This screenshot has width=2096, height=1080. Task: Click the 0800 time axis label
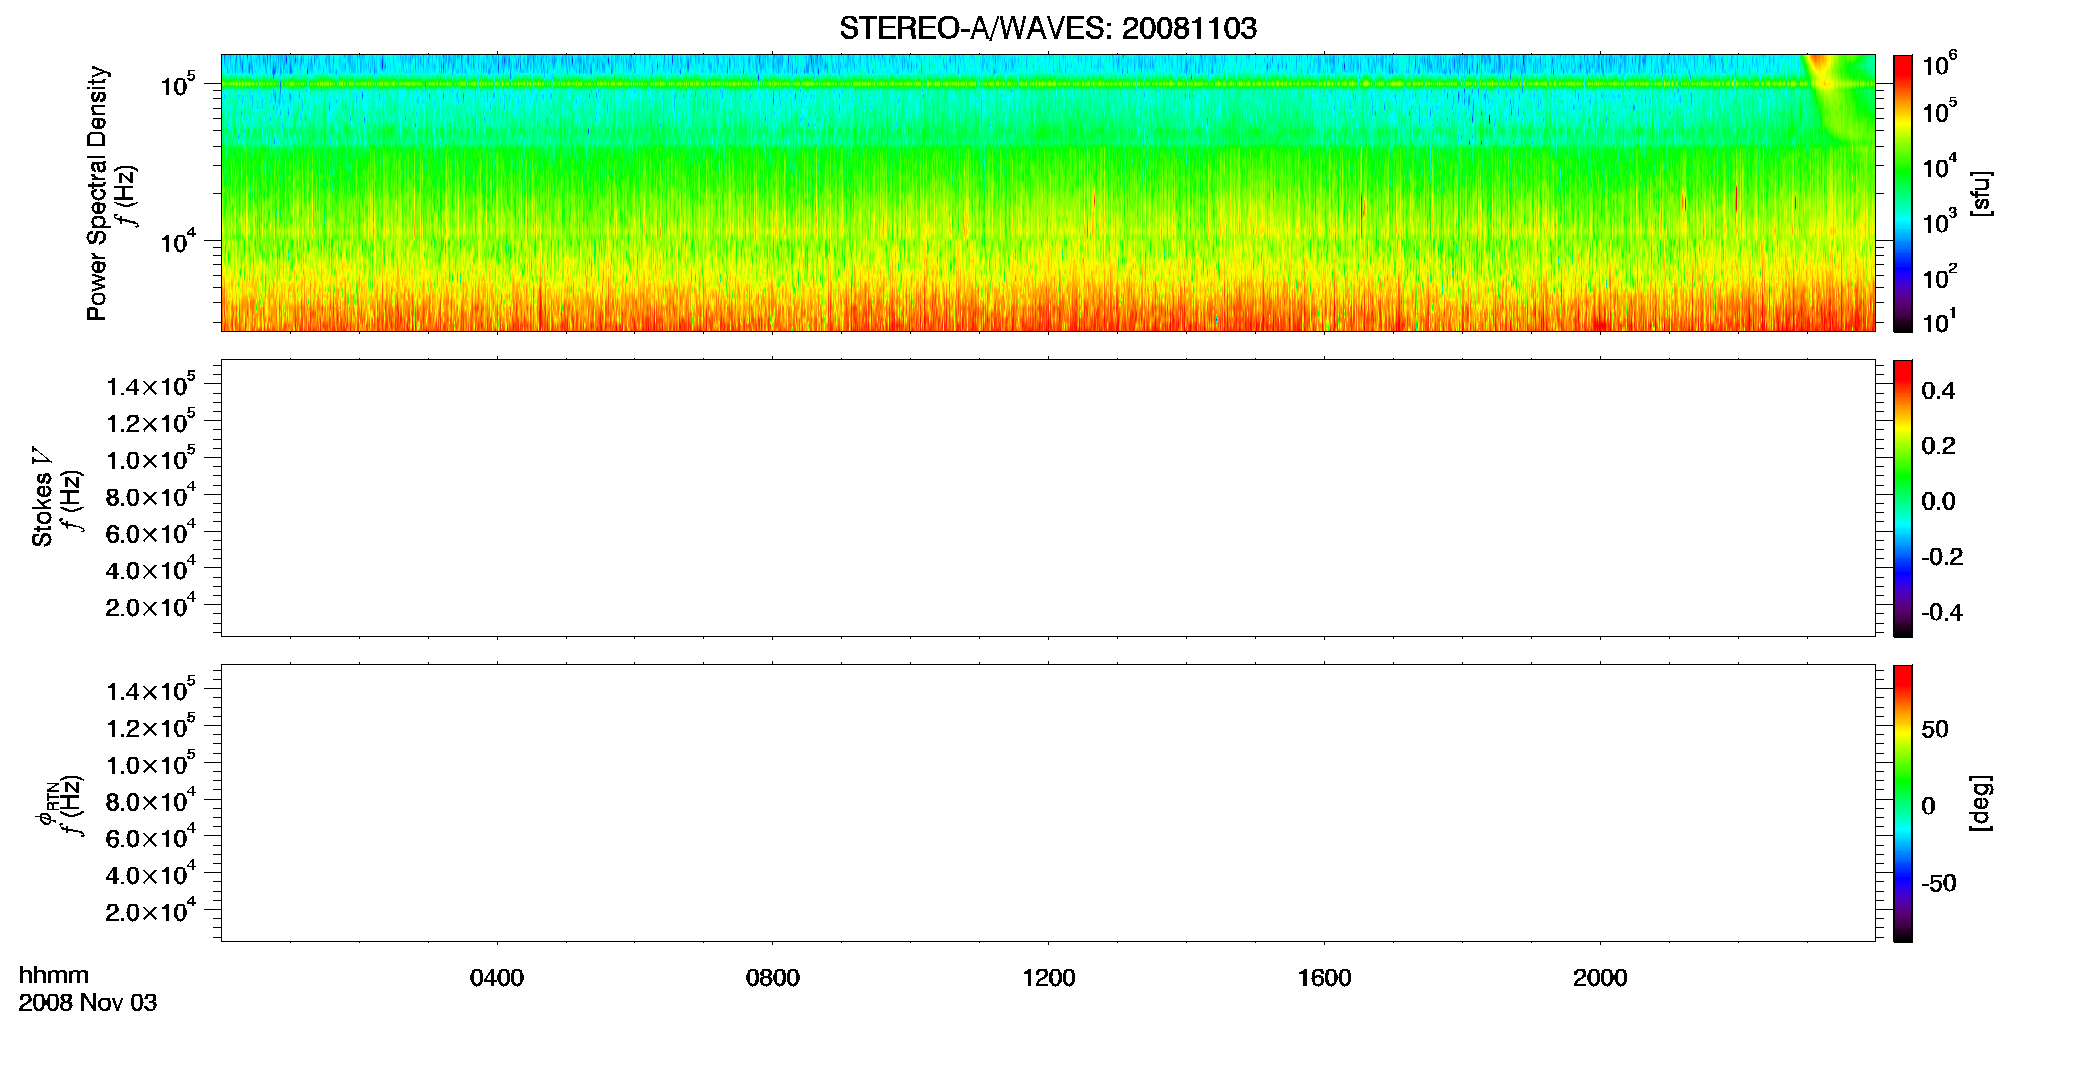[773, 978]
